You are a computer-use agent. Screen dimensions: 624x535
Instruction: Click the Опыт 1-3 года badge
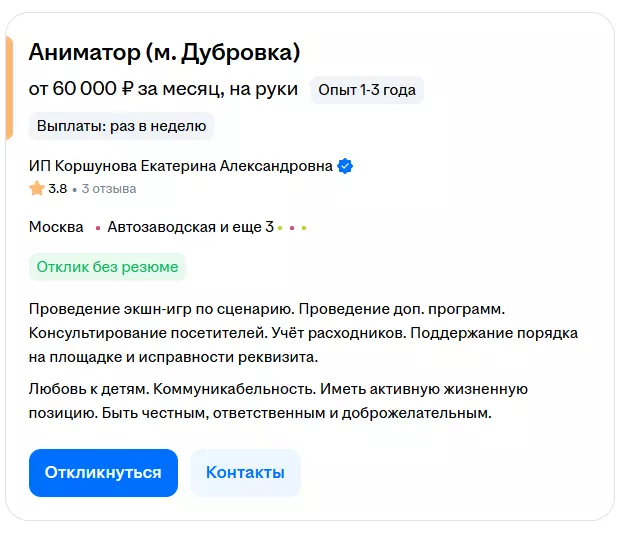(367, 90)
